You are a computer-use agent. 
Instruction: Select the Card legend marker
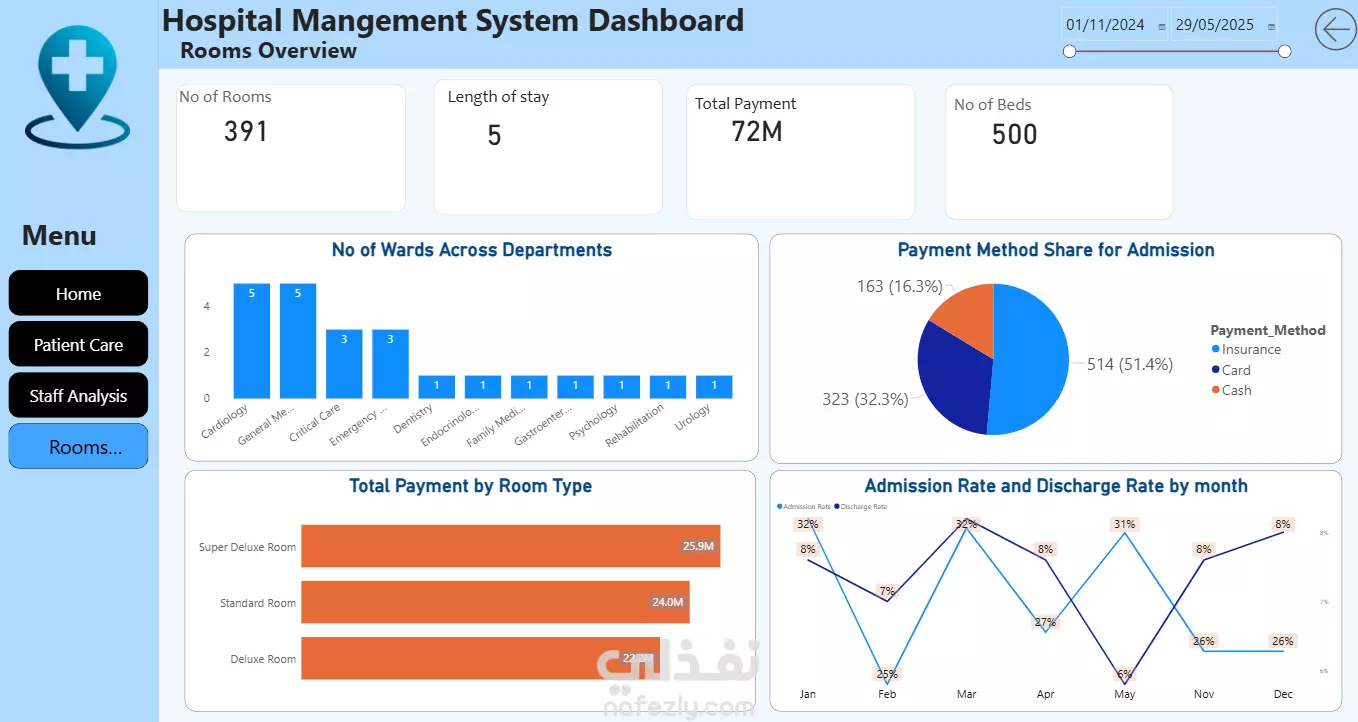pos(1216,370)
